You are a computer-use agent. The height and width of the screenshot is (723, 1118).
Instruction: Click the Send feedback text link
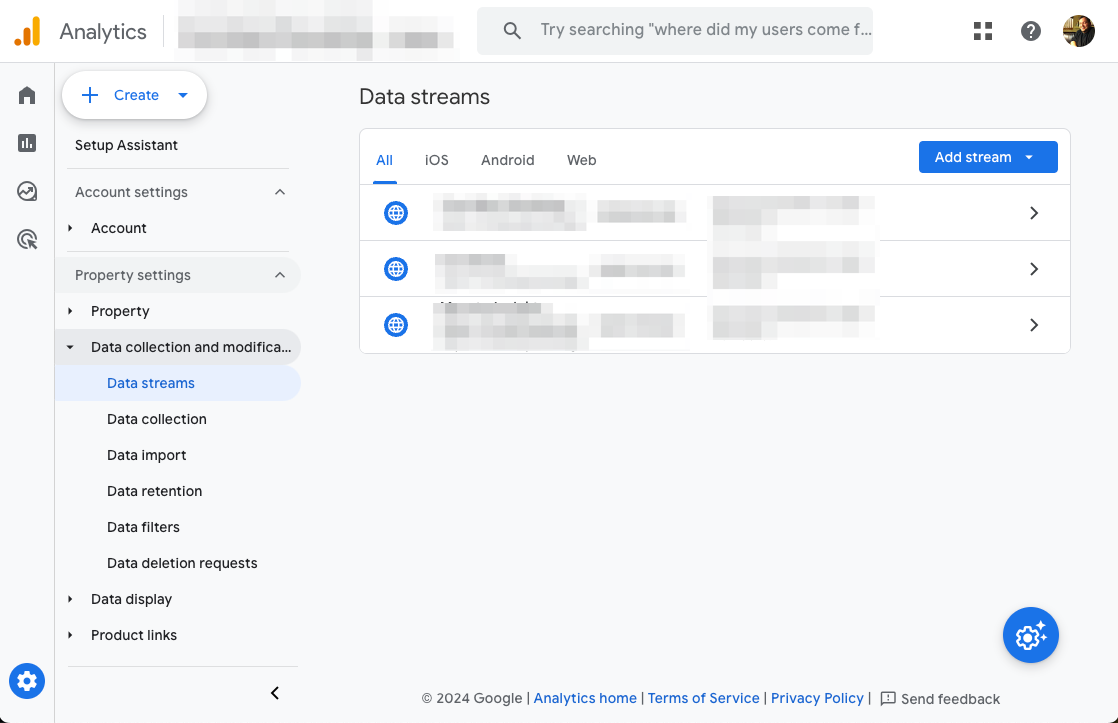[x=950, y=699]
